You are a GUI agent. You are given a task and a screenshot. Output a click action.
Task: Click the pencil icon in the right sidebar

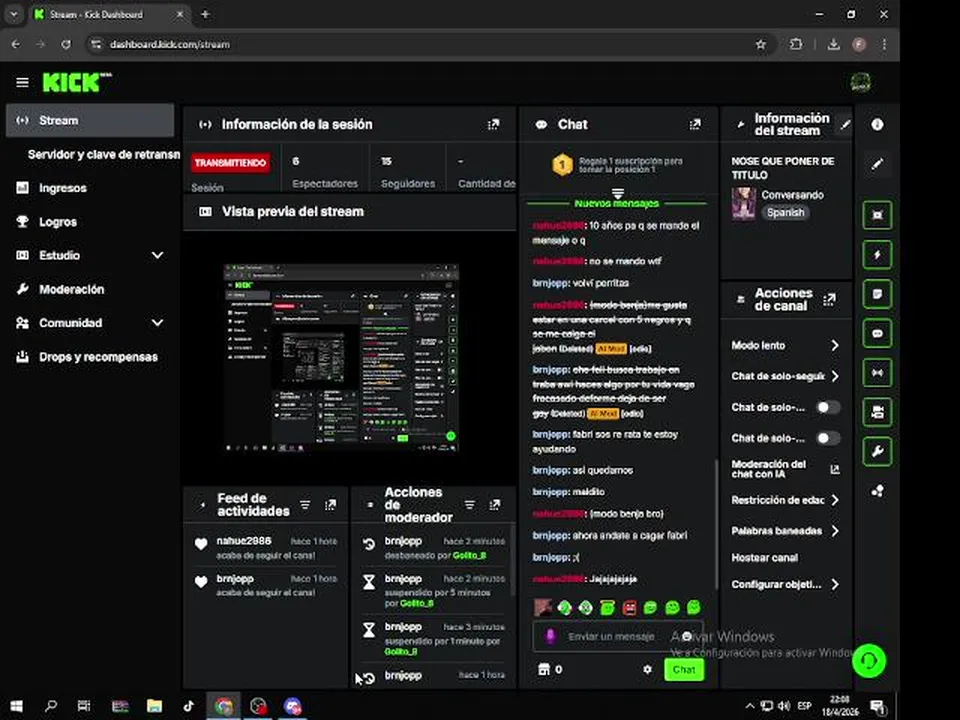[x=877, y=164]
